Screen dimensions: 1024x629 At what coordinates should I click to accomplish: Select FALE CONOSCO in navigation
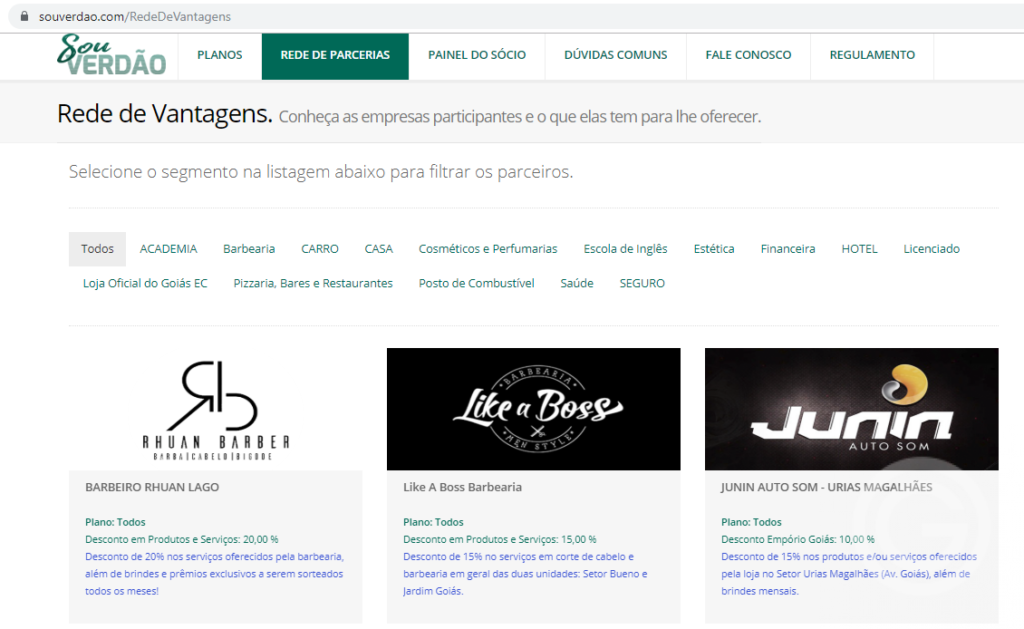[748, 56]
